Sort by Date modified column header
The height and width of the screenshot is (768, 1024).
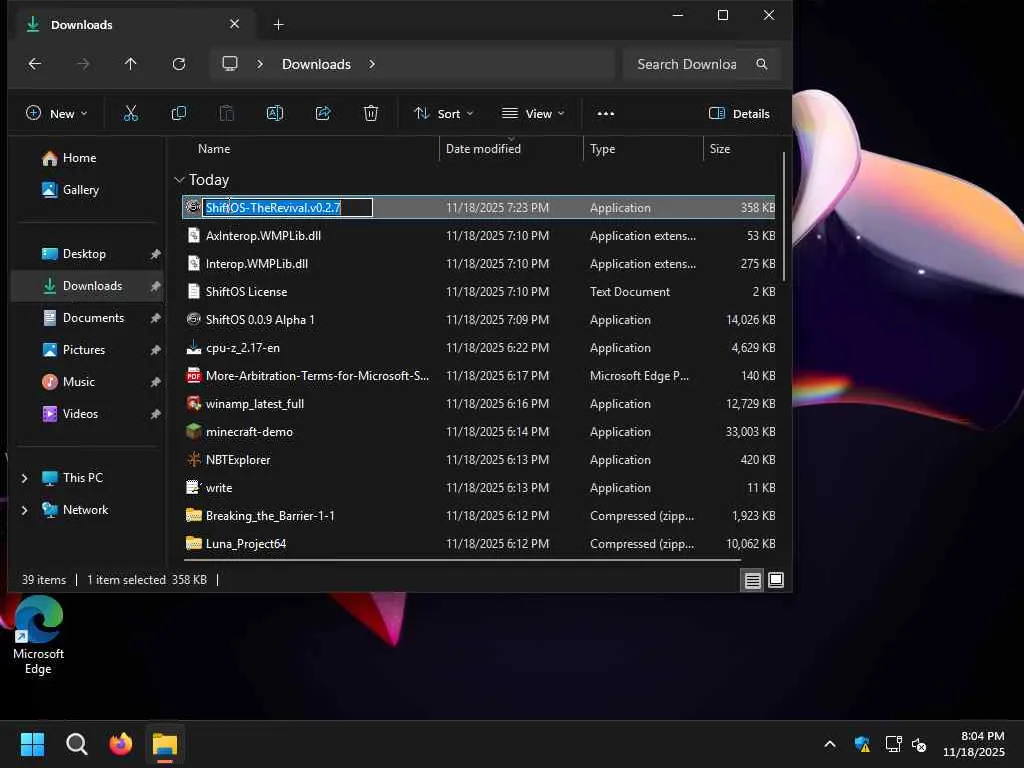point(483,149)
